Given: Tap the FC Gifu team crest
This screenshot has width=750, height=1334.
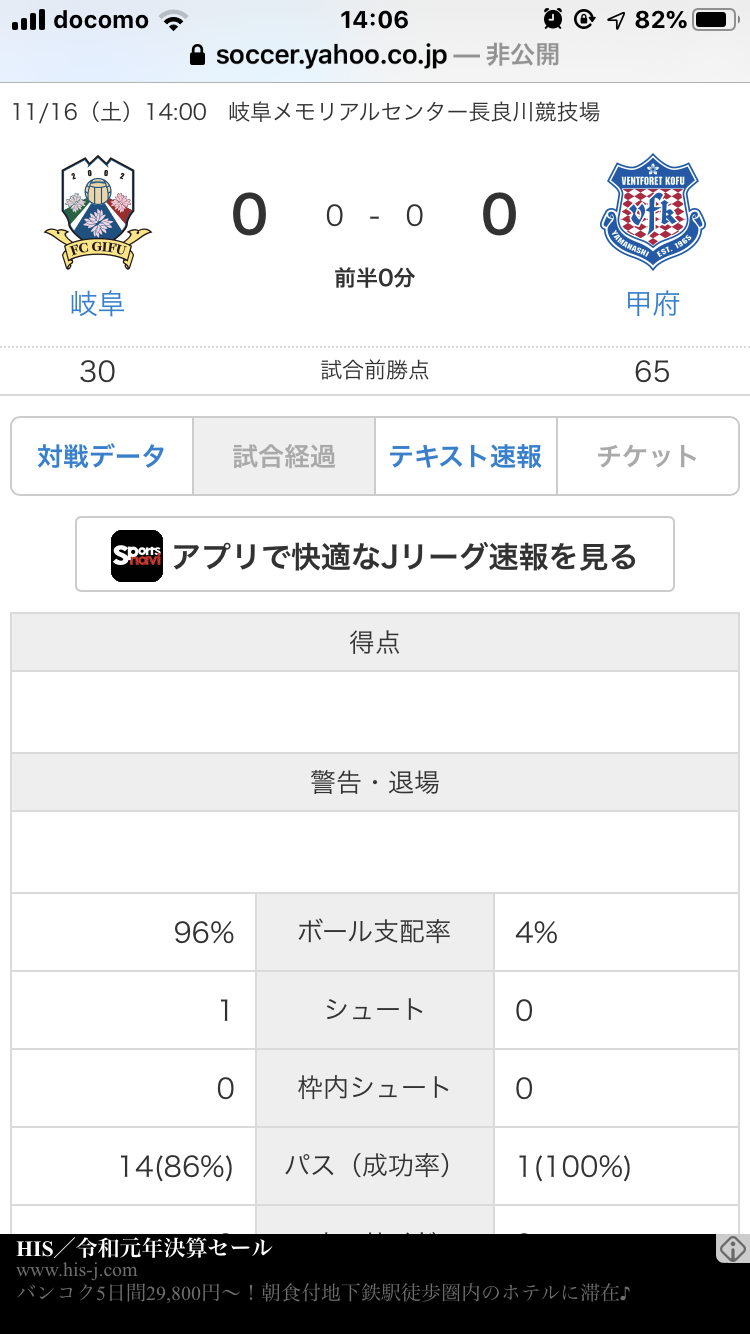Looking at the screenshot, I should [x=97, y=212].
